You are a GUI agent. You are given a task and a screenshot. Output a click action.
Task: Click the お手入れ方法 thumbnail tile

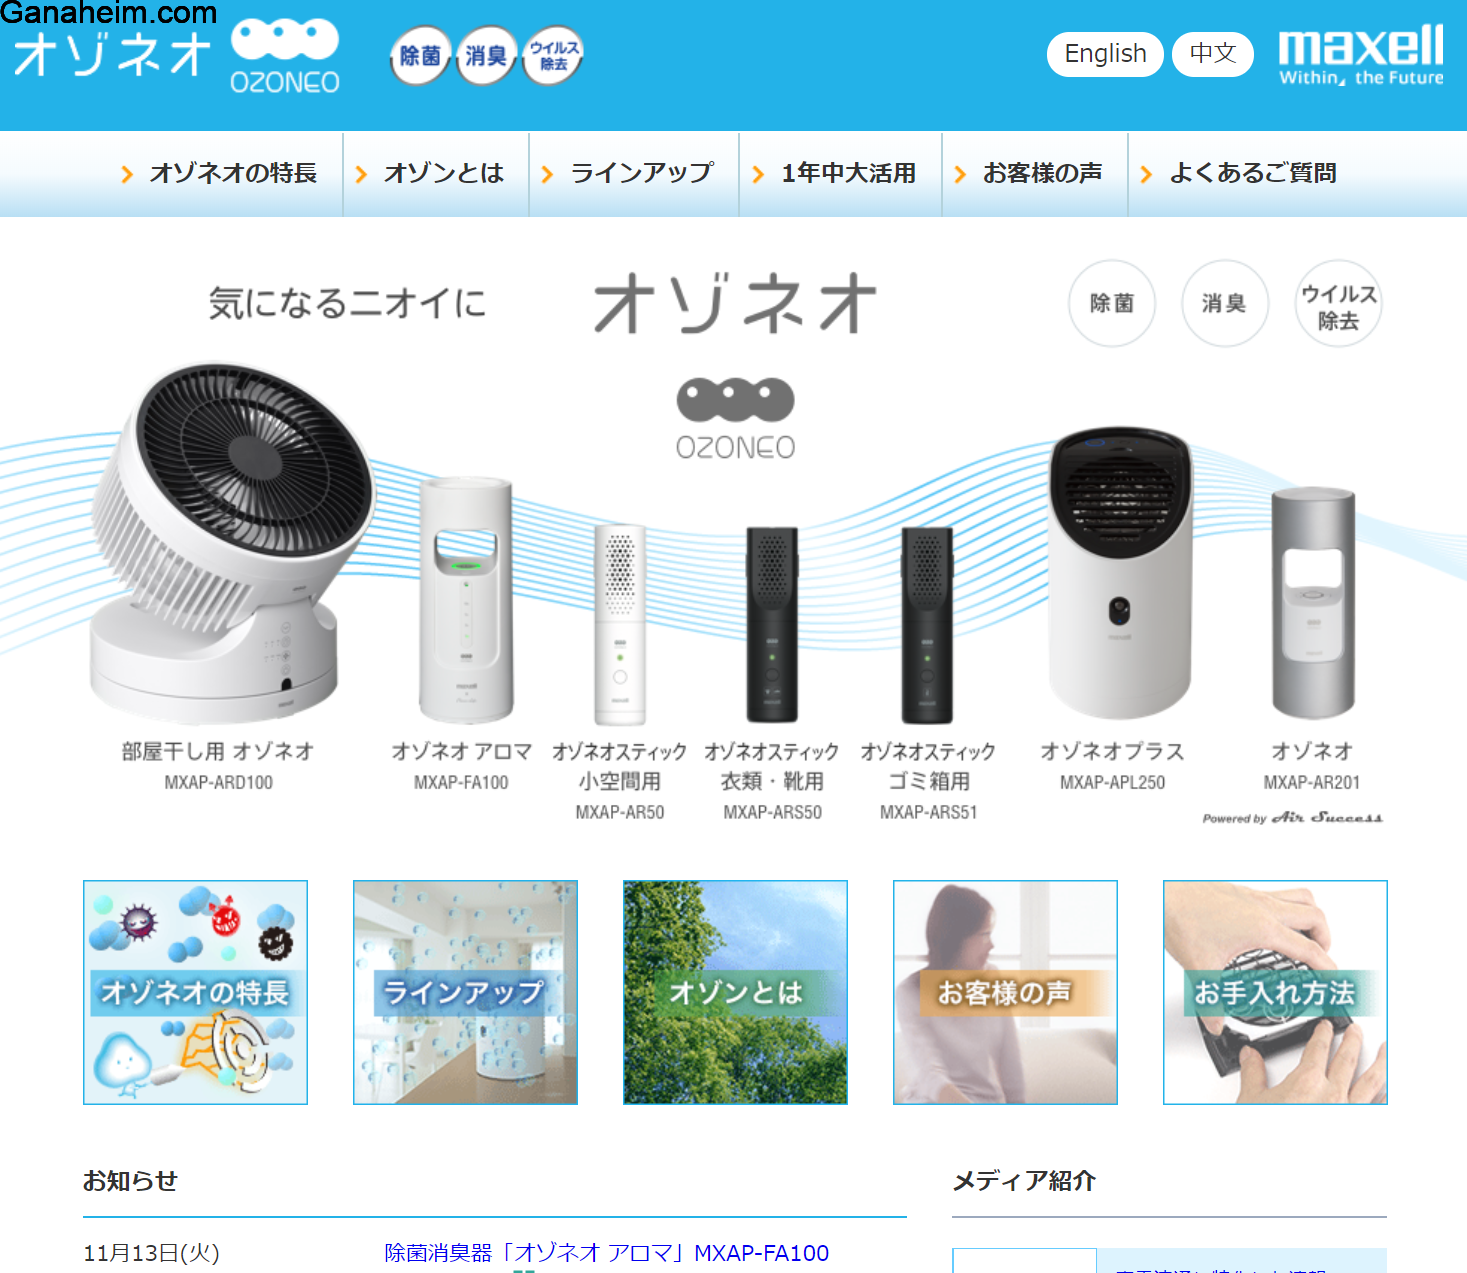[1275, 992]
